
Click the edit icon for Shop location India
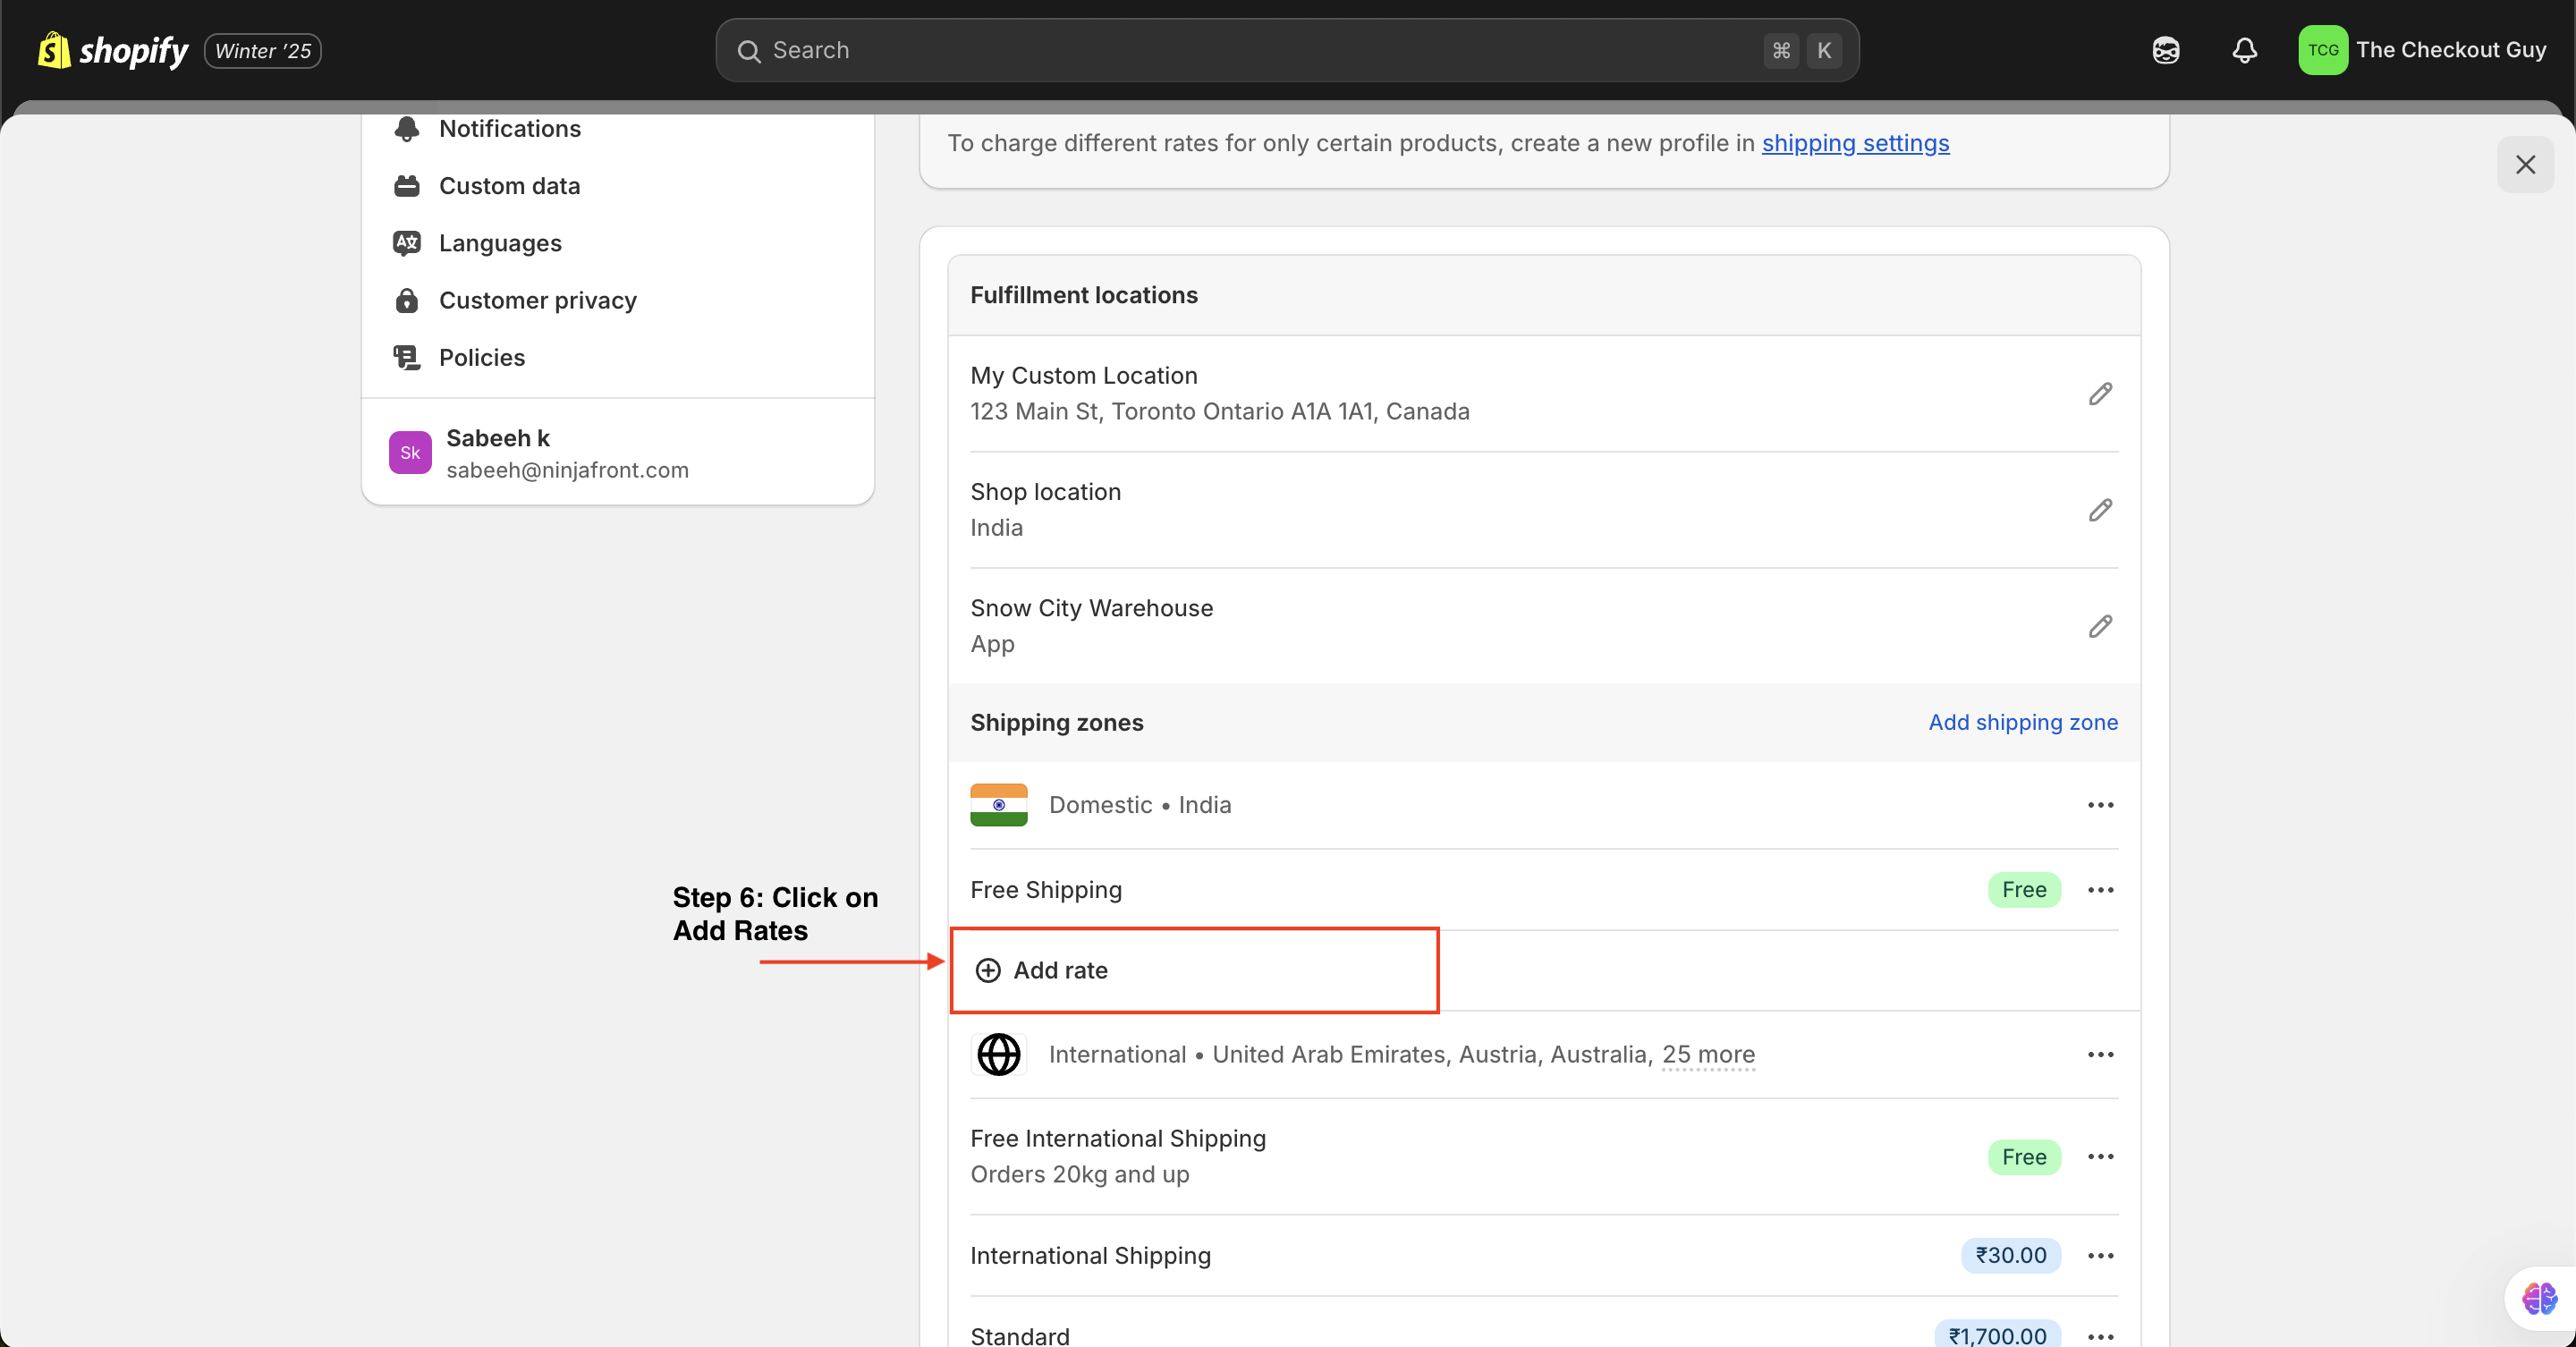point(2099,509)
